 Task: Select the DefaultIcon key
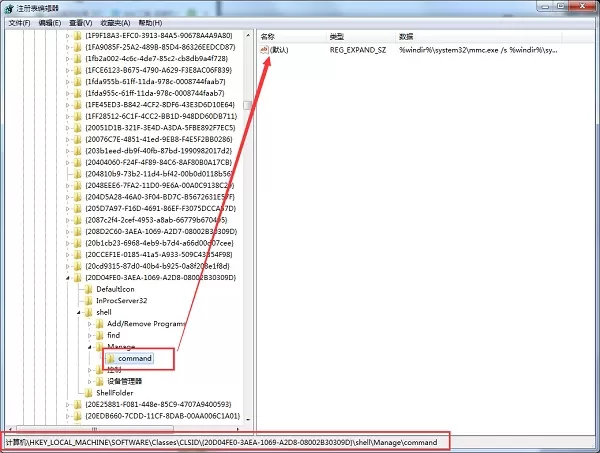[115, 289]
